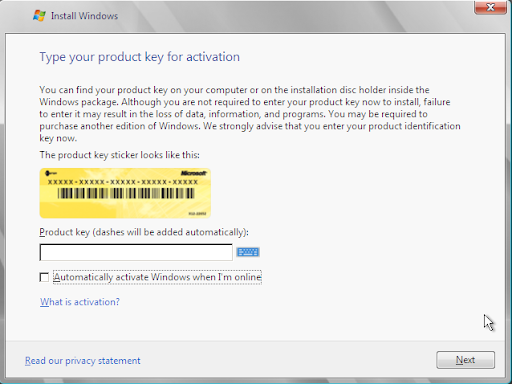Click the explanatory paragraph about product key
The height and width of the screenshot is (384, 512).
pos(250,114)
